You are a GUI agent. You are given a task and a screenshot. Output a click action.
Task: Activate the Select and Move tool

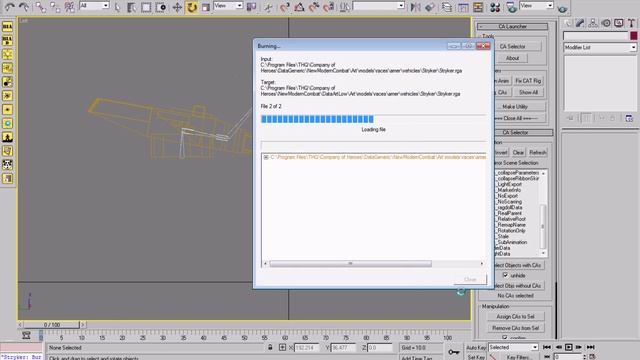177,7
